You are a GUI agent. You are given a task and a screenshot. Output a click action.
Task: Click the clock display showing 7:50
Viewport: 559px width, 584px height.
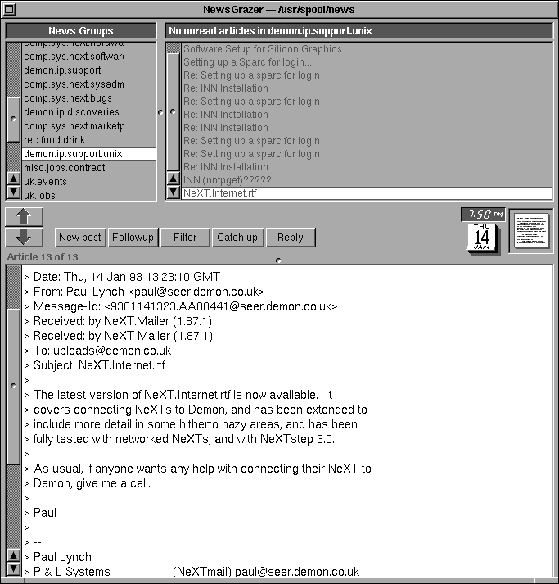click(x=483, y=214)
